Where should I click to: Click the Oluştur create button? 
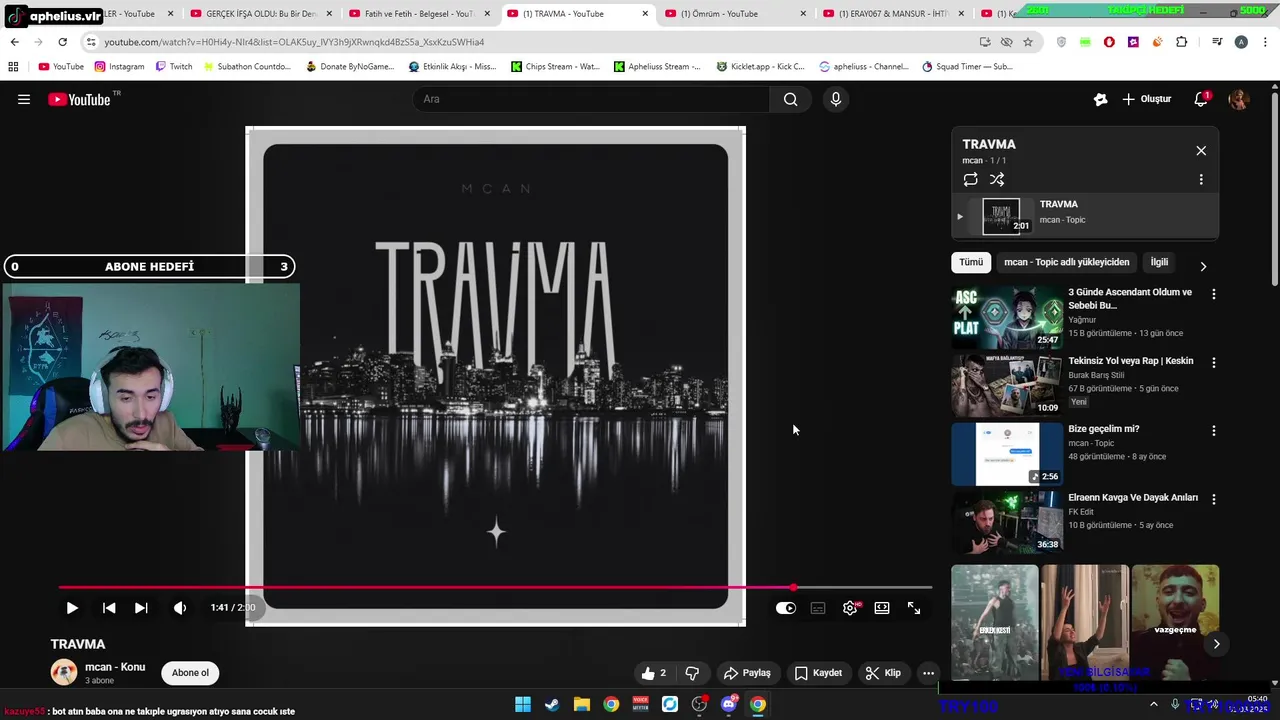(x=1146, y=99)
